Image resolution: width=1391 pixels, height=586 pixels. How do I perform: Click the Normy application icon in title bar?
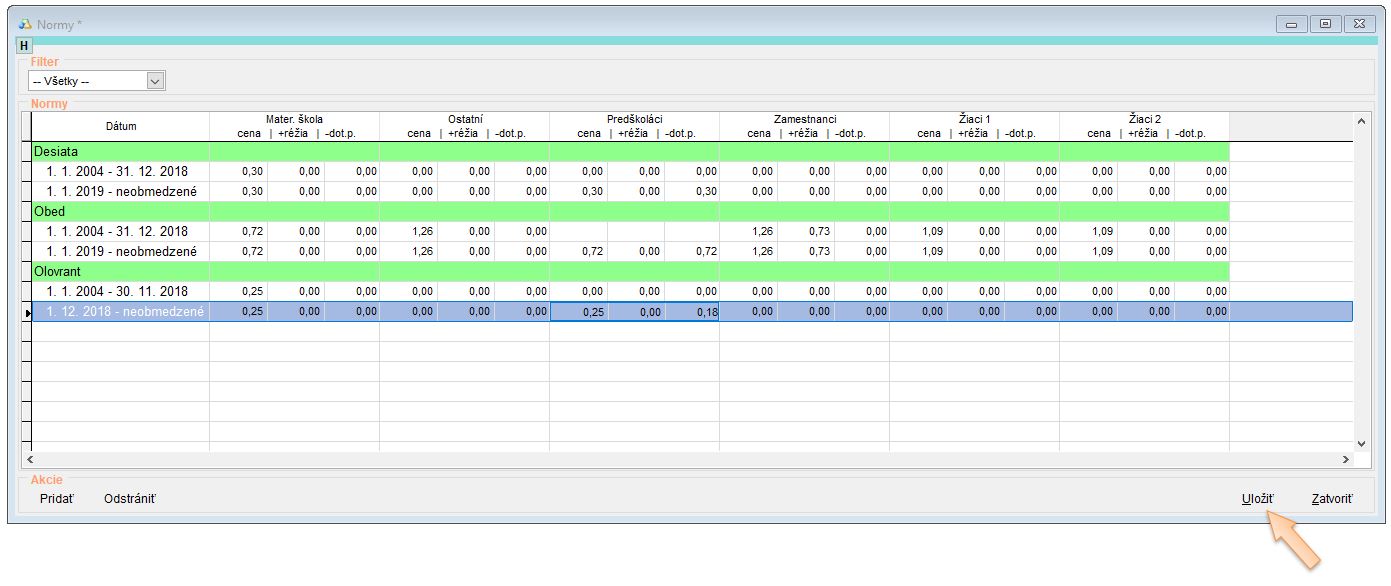point(26,24)
